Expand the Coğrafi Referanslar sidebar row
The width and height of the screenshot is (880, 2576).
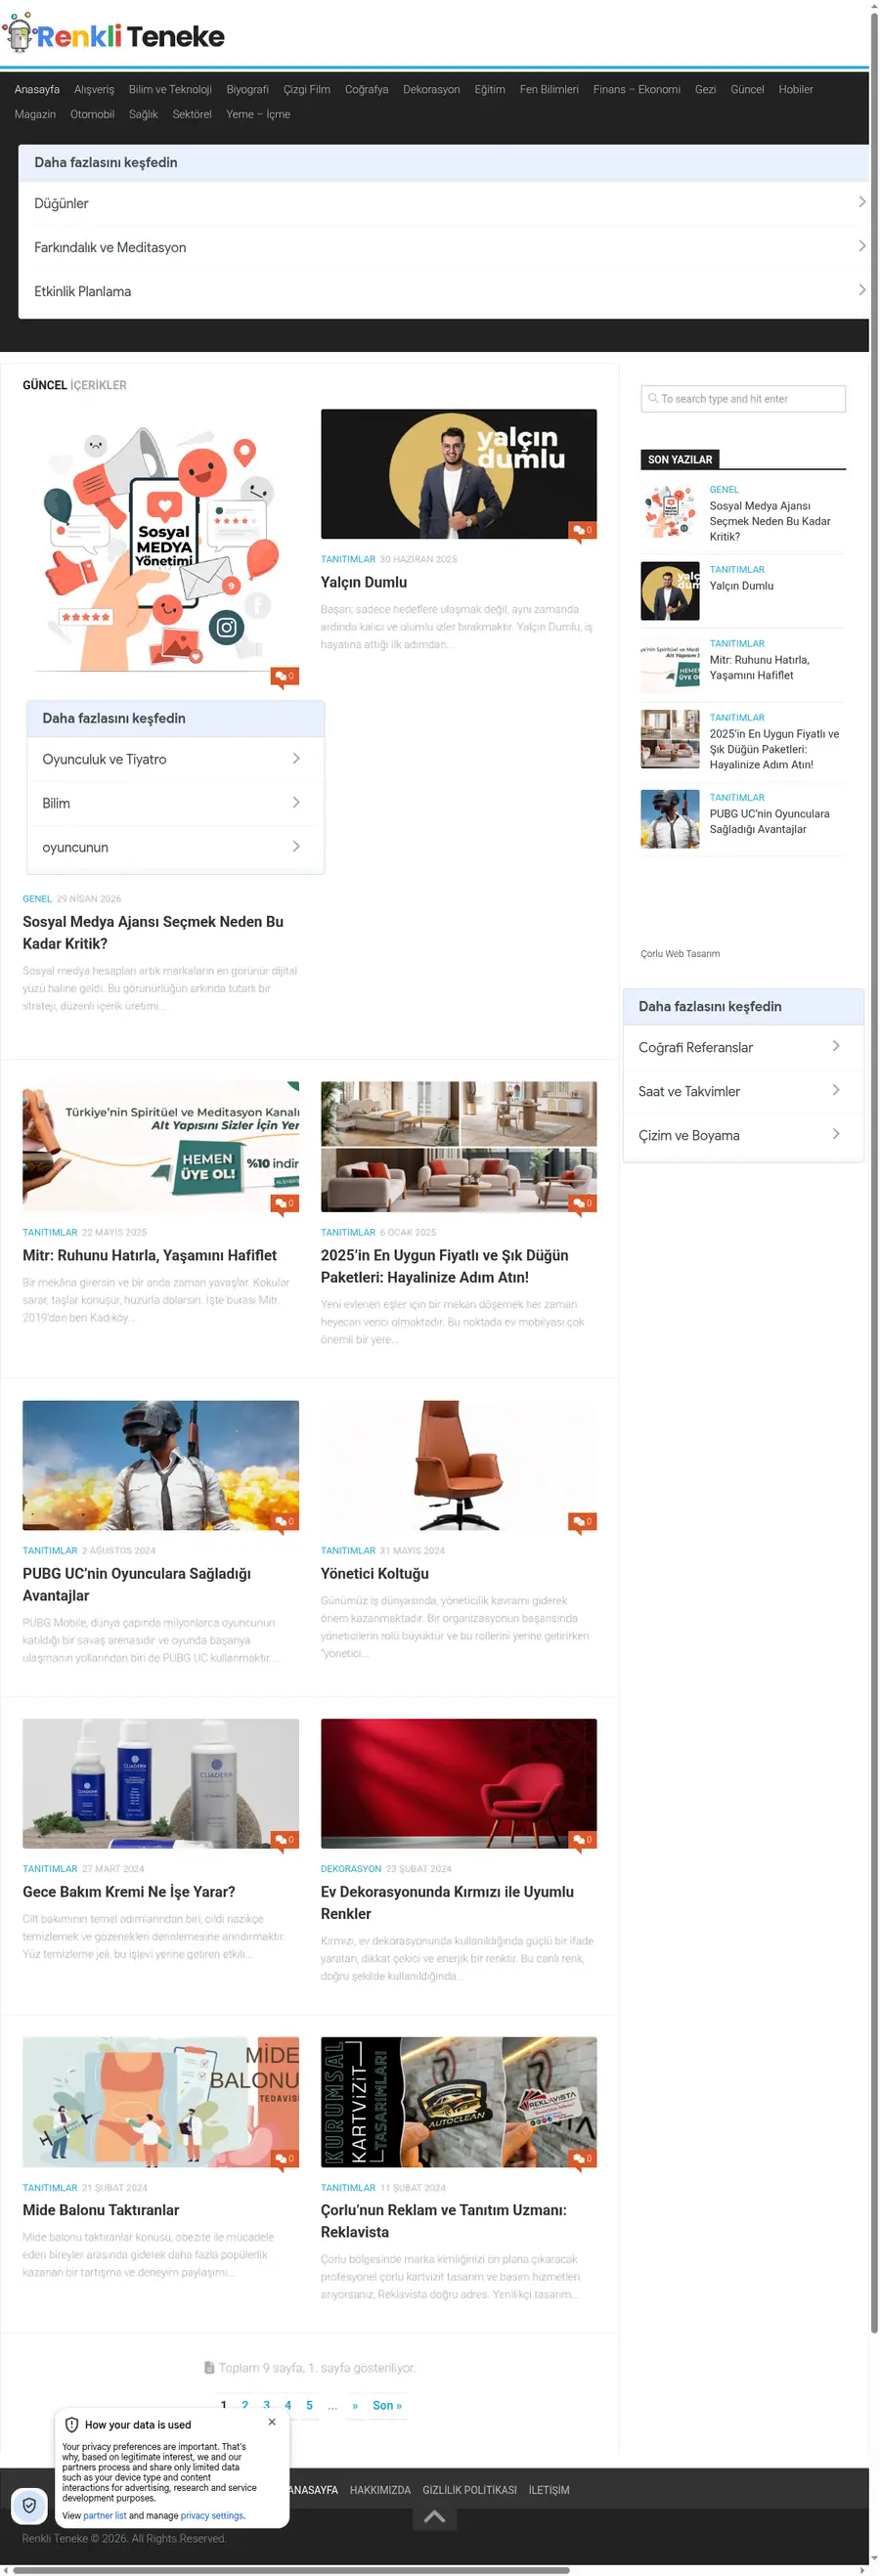point(743,1047)
